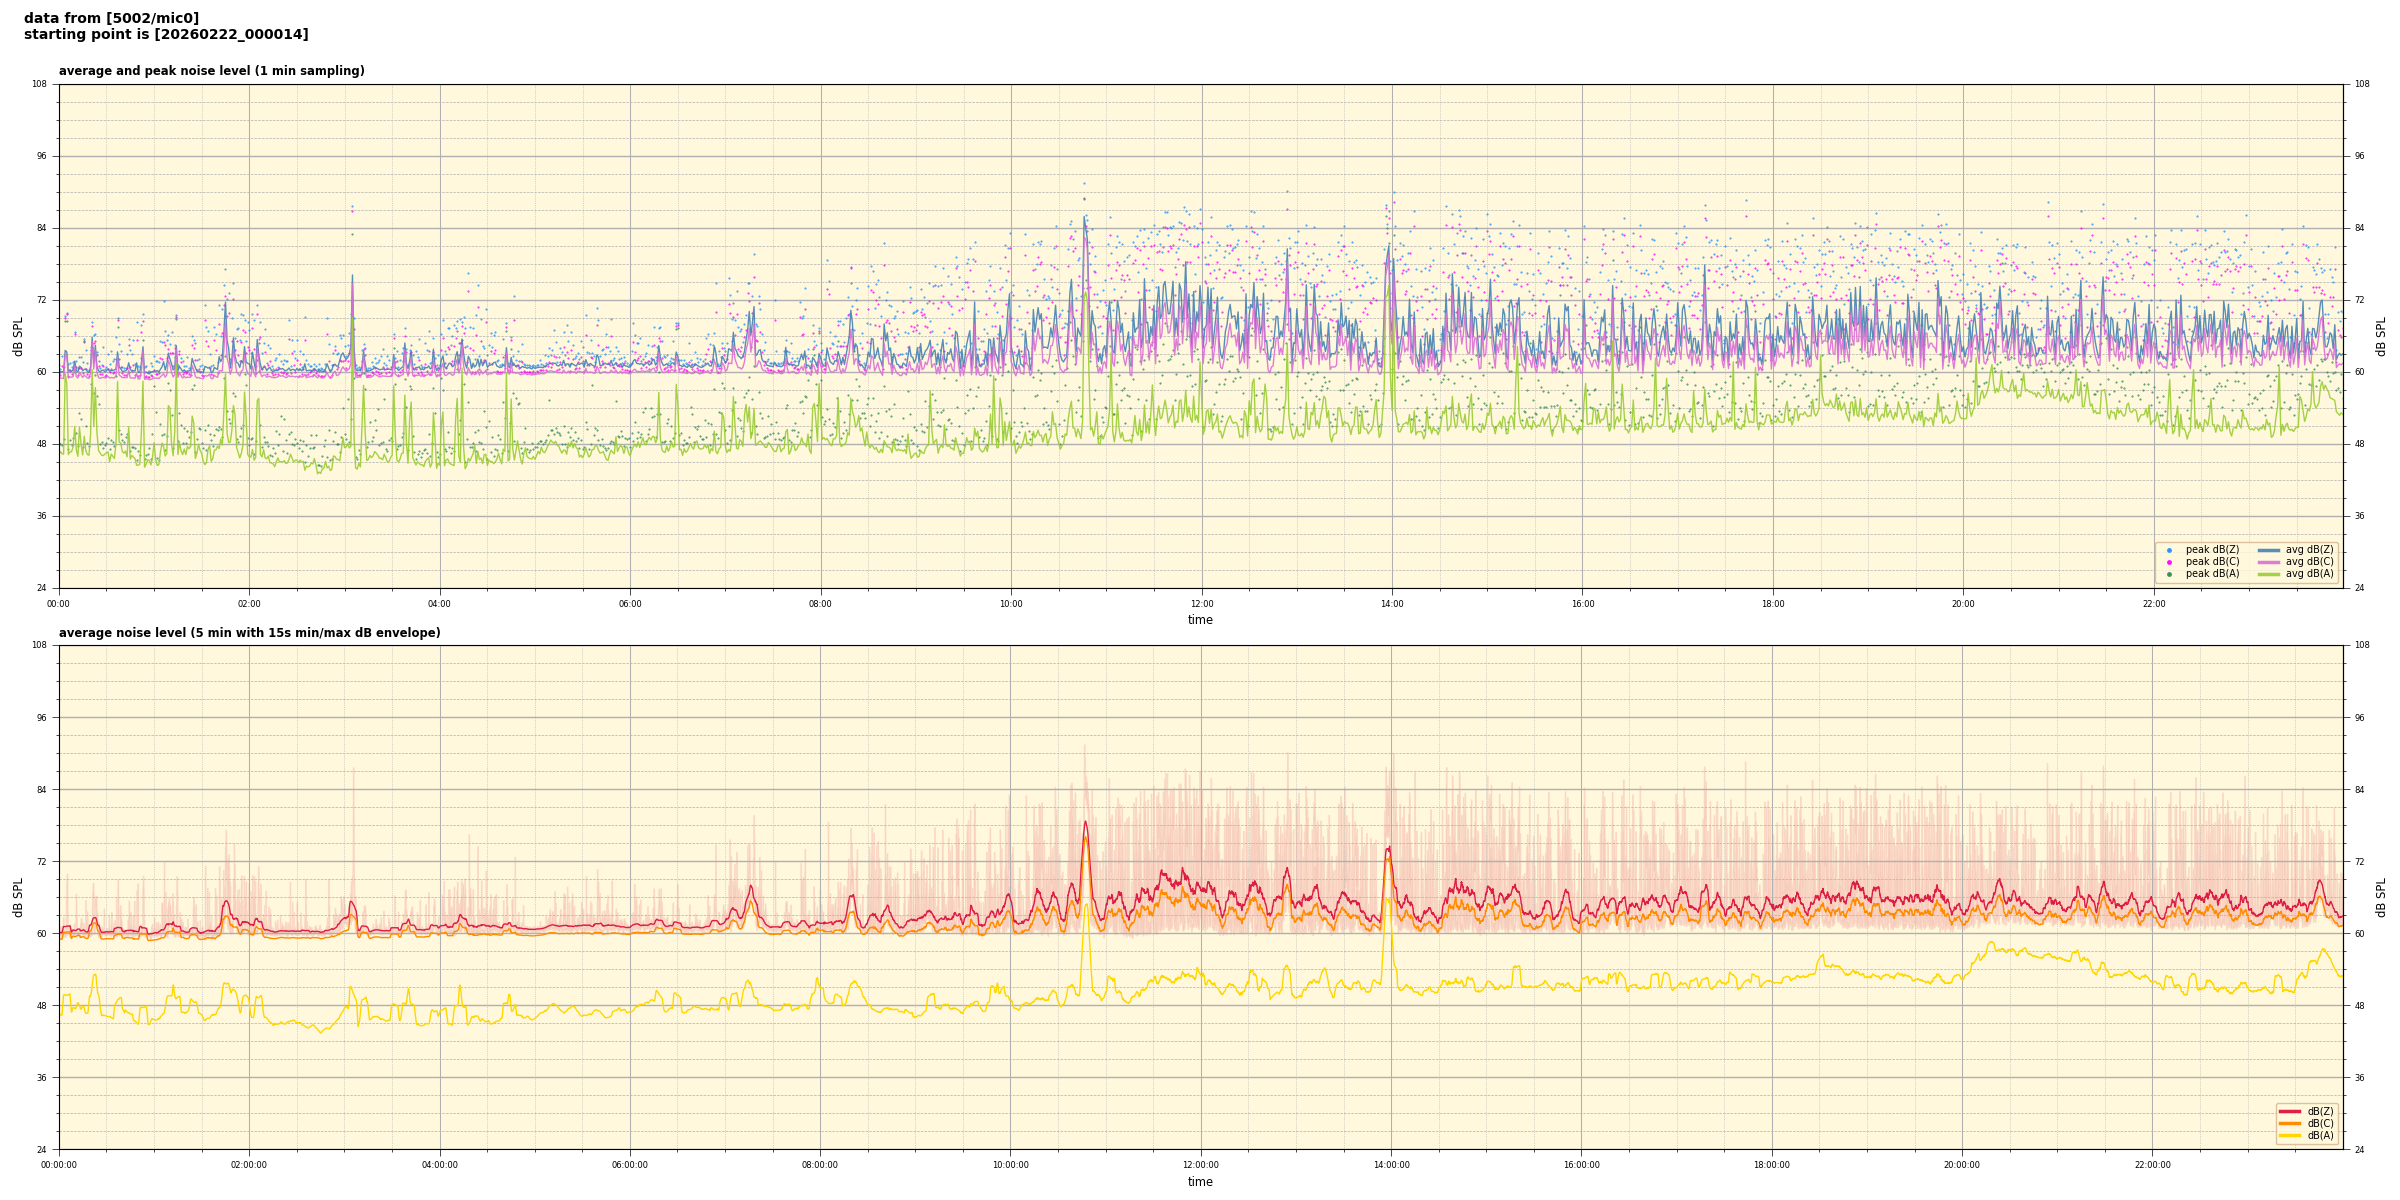The width and height of the screenshot is (2400, 1200).
Task: Click avg dB(Z) legend line in top chart
Action: 2269,550
